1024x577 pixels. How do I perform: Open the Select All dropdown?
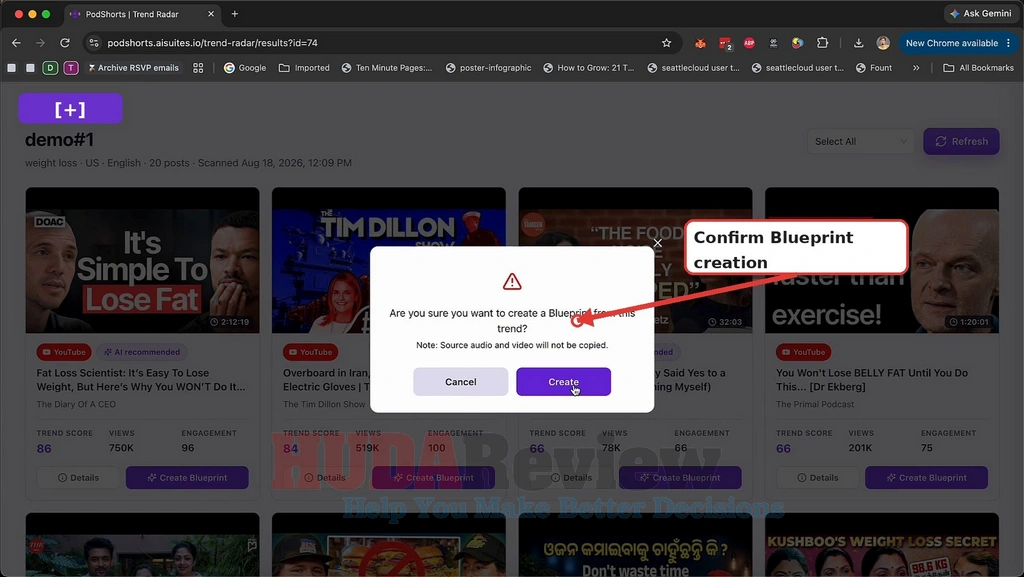pos(861,142)
